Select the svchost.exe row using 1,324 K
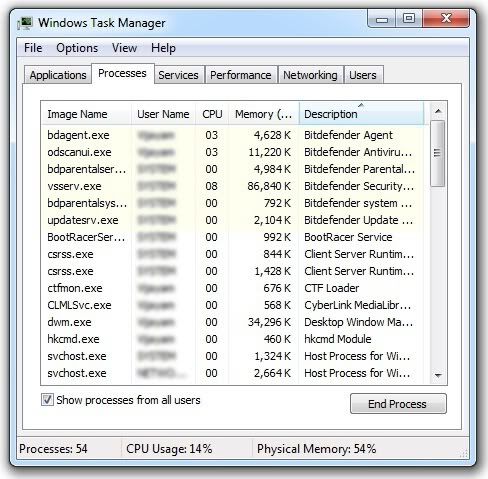Viewport: 488px width, 479px height. click(x=232, y=356)
